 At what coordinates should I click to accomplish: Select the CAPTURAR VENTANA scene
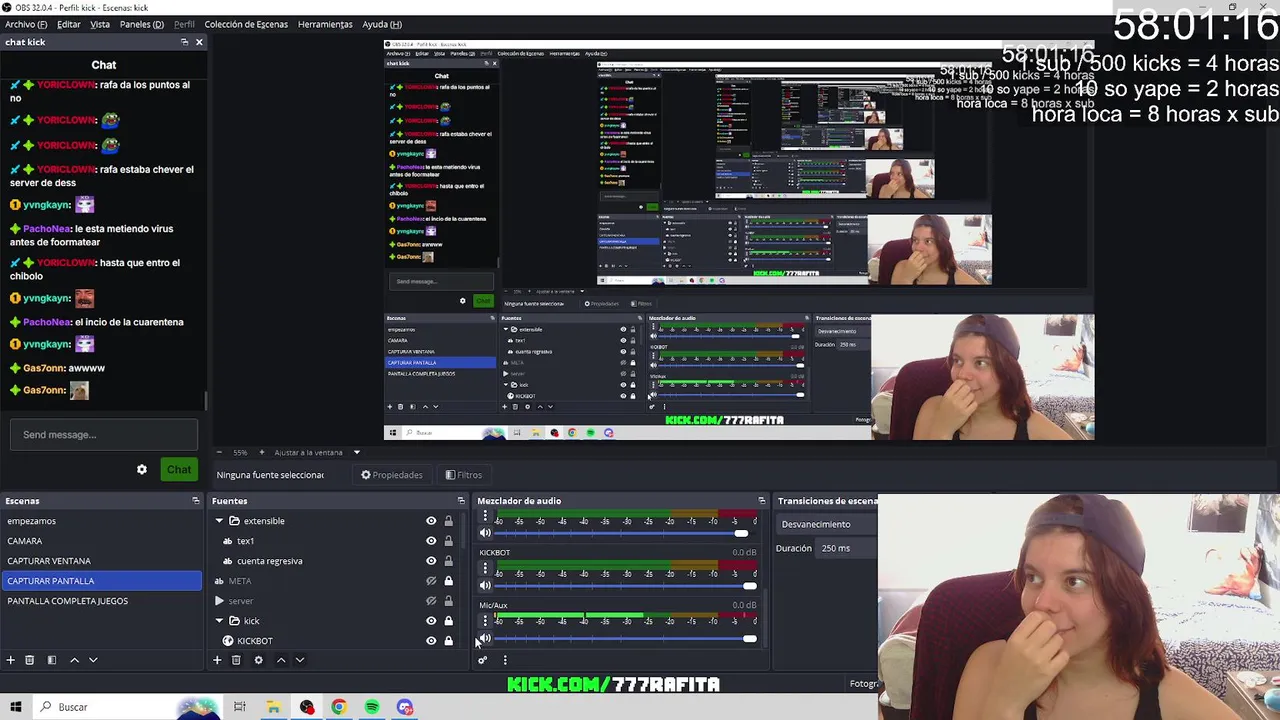click(x=102, y=561)
